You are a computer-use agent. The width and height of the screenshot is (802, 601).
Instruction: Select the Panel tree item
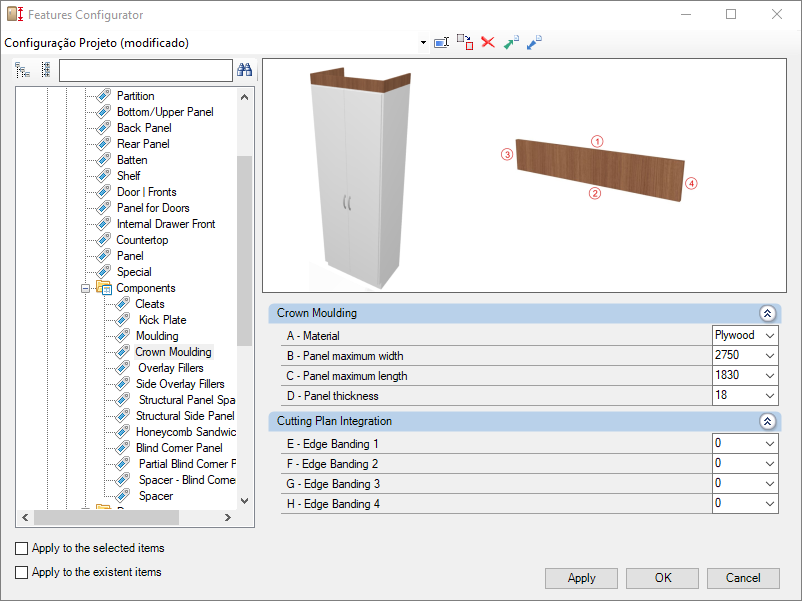point(130,256)
